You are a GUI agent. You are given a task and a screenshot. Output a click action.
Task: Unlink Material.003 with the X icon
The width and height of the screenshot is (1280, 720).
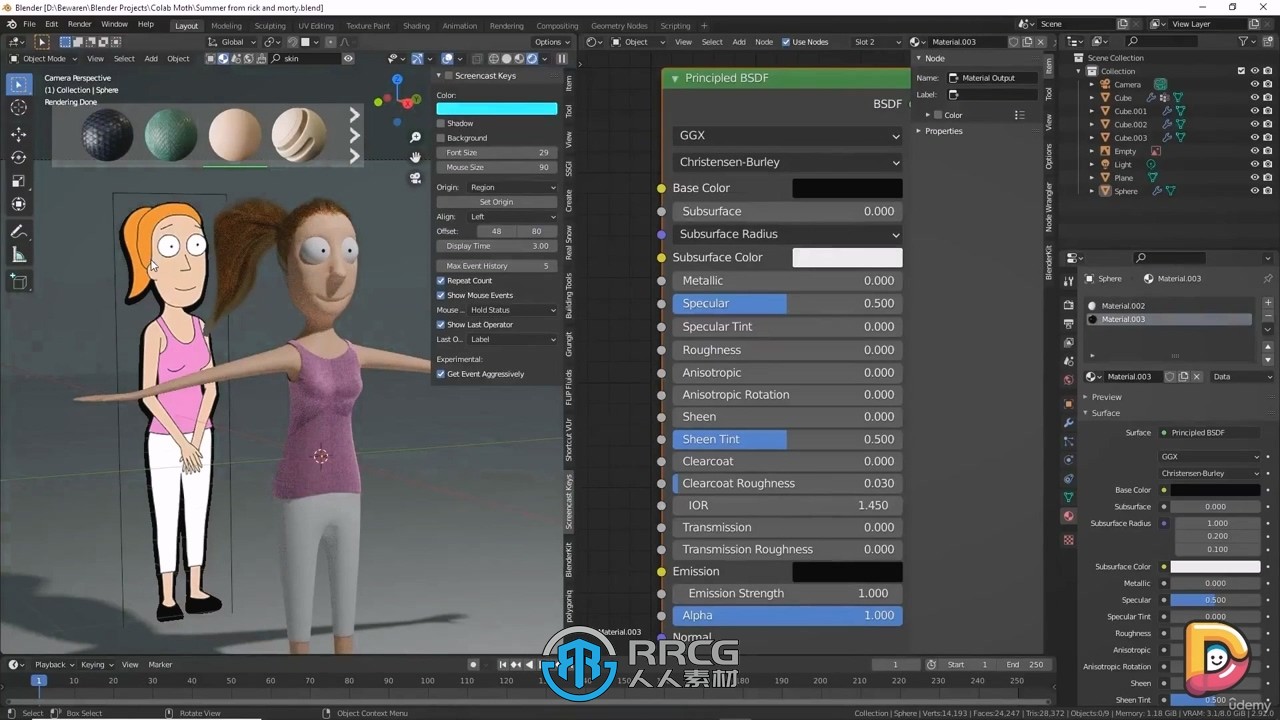click(x=1198, y=377)
